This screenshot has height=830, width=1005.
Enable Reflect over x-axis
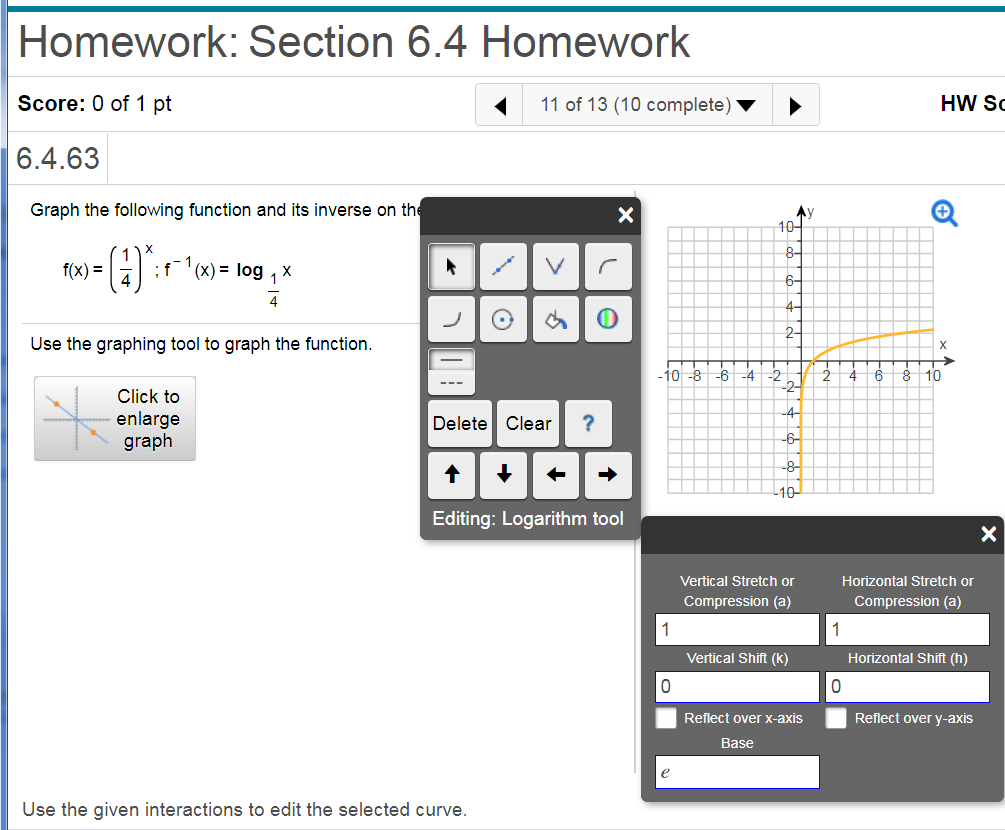click(x=666, y=718)
